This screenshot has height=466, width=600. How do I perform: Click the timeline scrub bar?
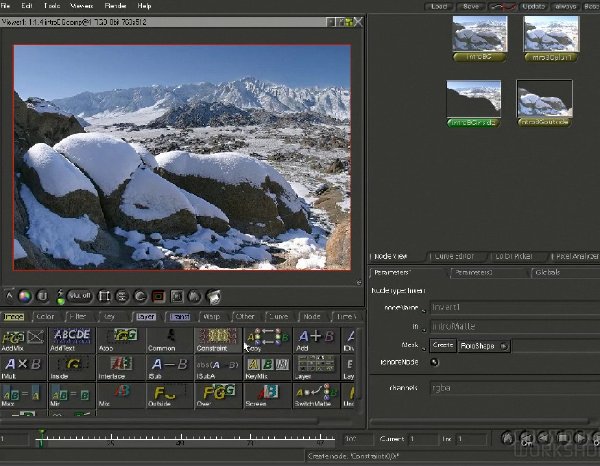tap(190, 438)
